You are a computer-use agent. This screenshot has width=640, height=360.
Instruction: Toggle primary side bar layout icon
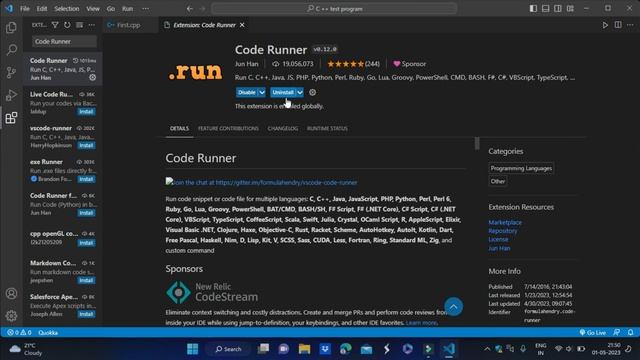533,9
